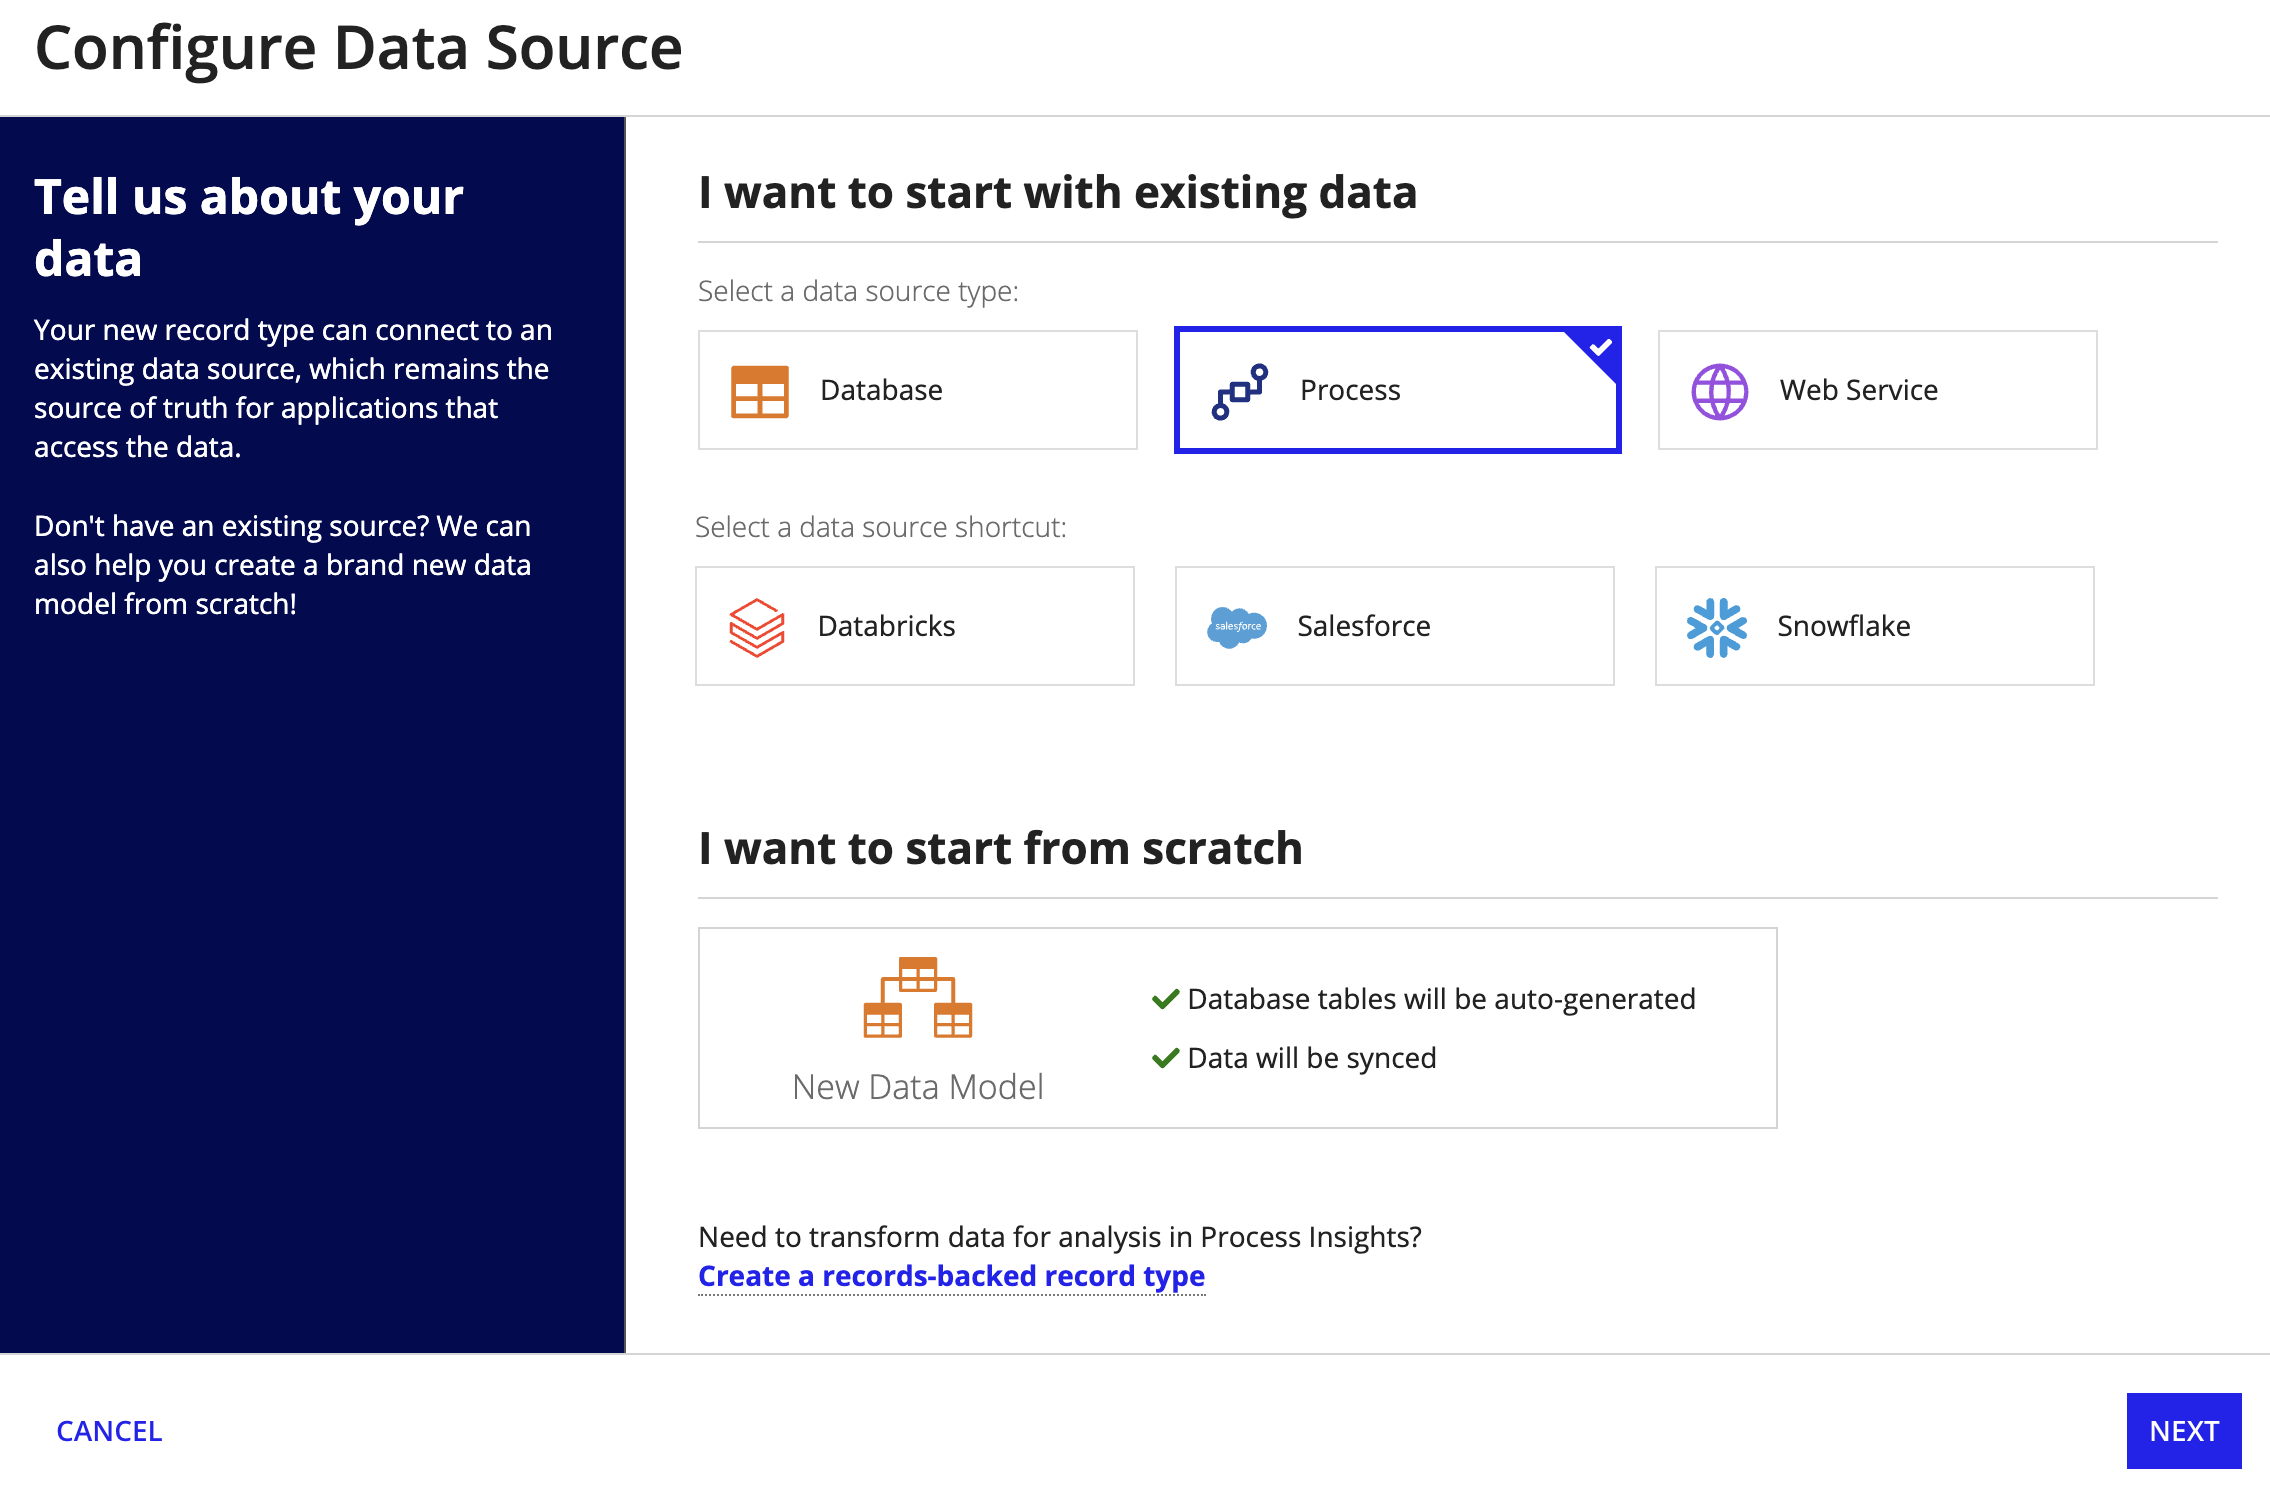Click the CANCEL link
Image resolution: width=2270 pixels, height=1490 pixels.
tap(109, 1431)
